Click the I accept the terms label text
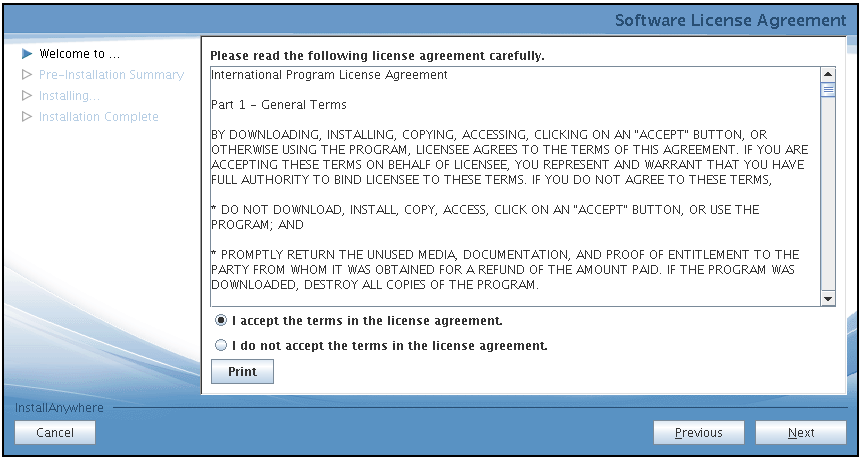The height and width of the screenshot is (459, 862). click(367, 320)
